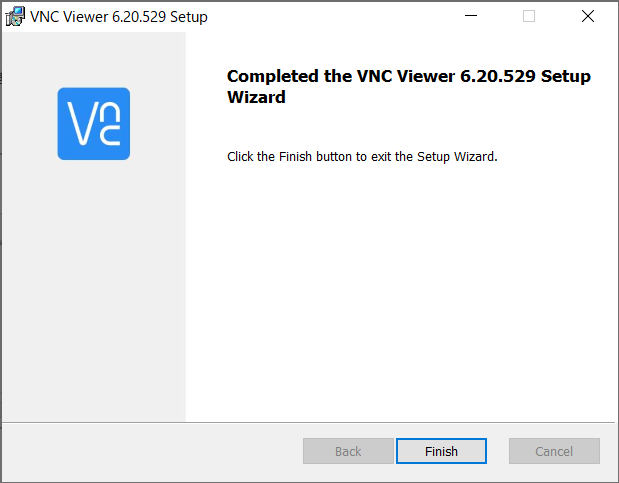619x483 pixels.
Task: Click the empty title bar area right of the title
Action: [330, 16]
